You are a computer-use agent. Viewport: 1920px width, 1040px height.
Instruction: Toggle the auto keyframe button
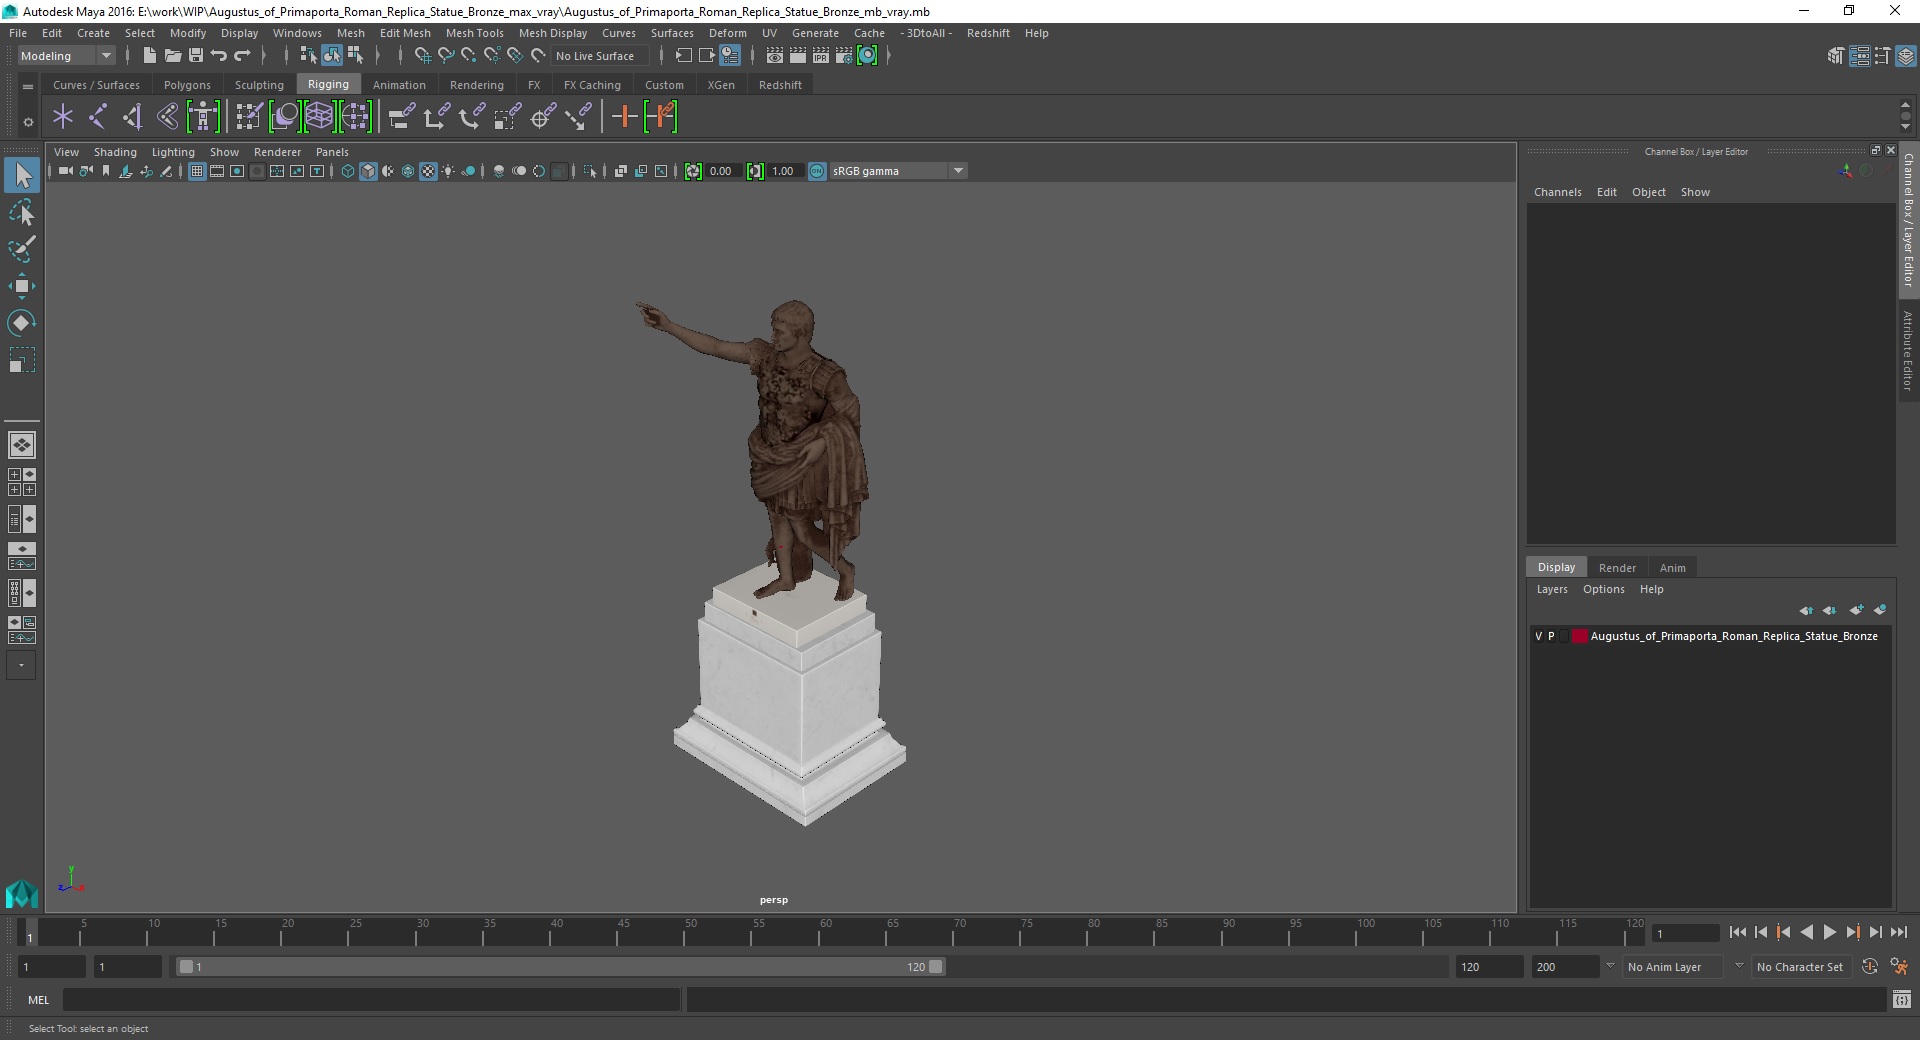(x=1869, y=967)
